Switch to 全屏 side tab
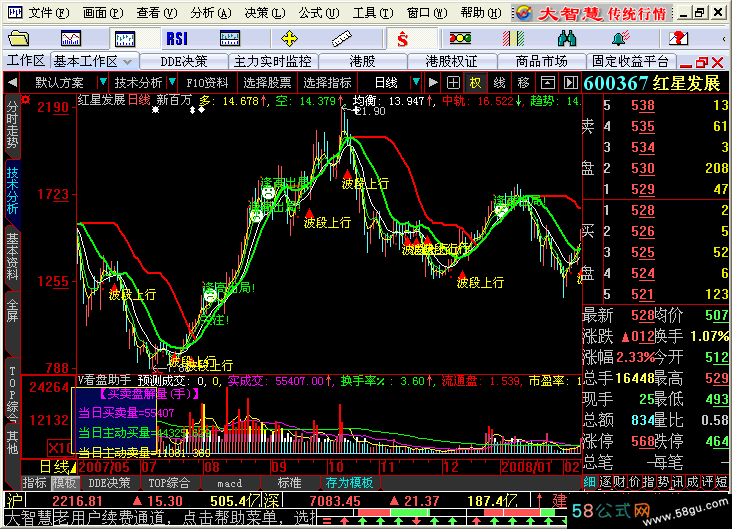The width and height of the screenshot is (732, 529). (12, 312)
